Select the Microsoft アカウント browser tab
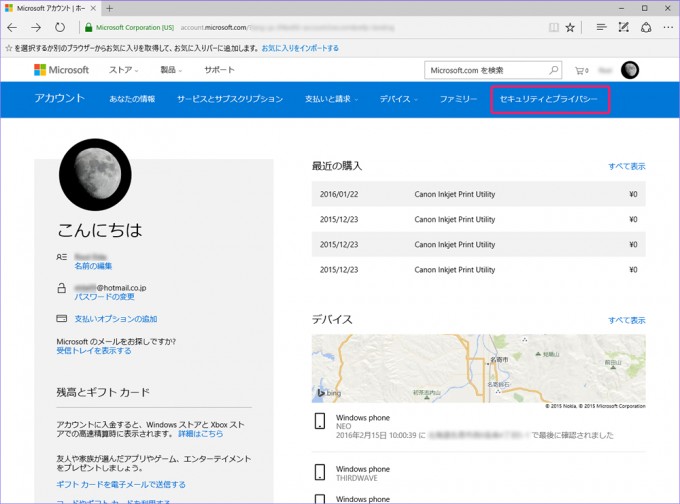680x504 pixels. coord(50,8)
